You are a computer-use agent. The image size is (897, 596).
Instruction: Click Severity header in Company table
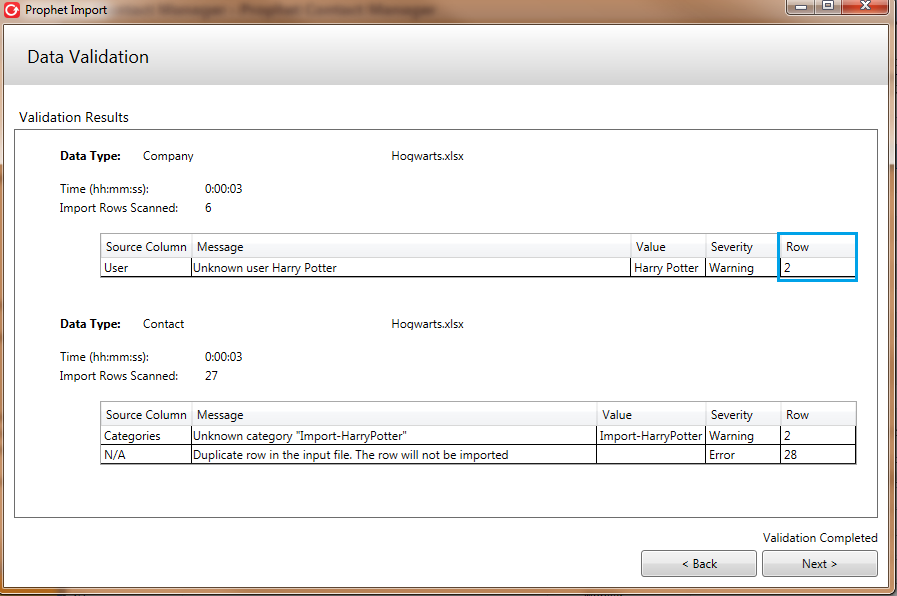click(743, 247)
